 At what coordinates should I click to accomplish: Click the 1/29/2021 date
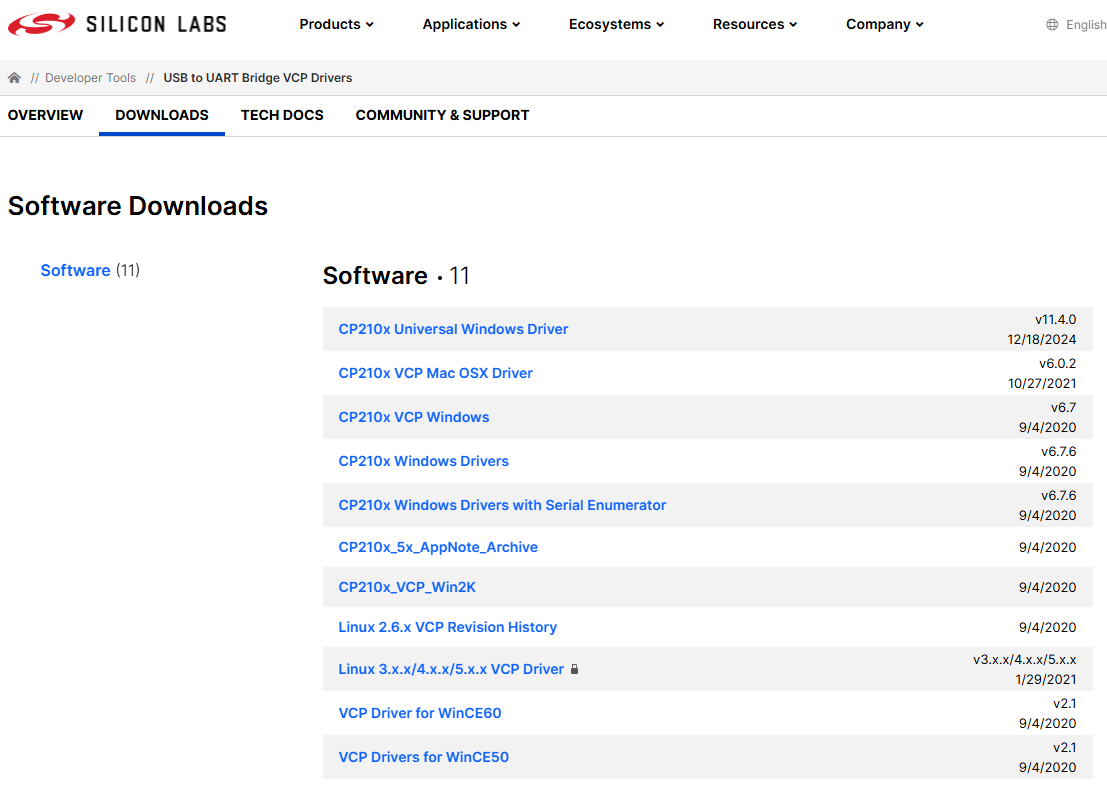click(x=1046, y=679)
